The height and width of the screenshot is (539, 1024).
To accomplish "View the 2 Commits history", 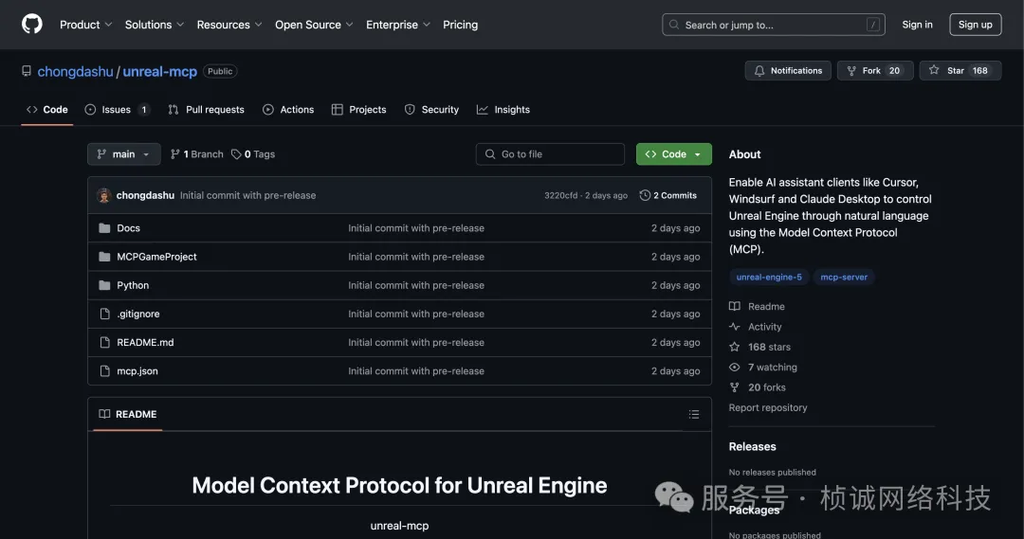I will click(668, 195).
